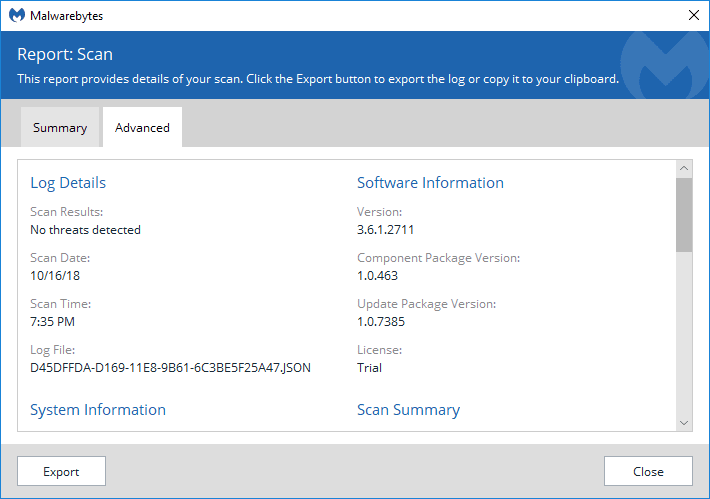Close the window with the X icon

tap(693, 15)
